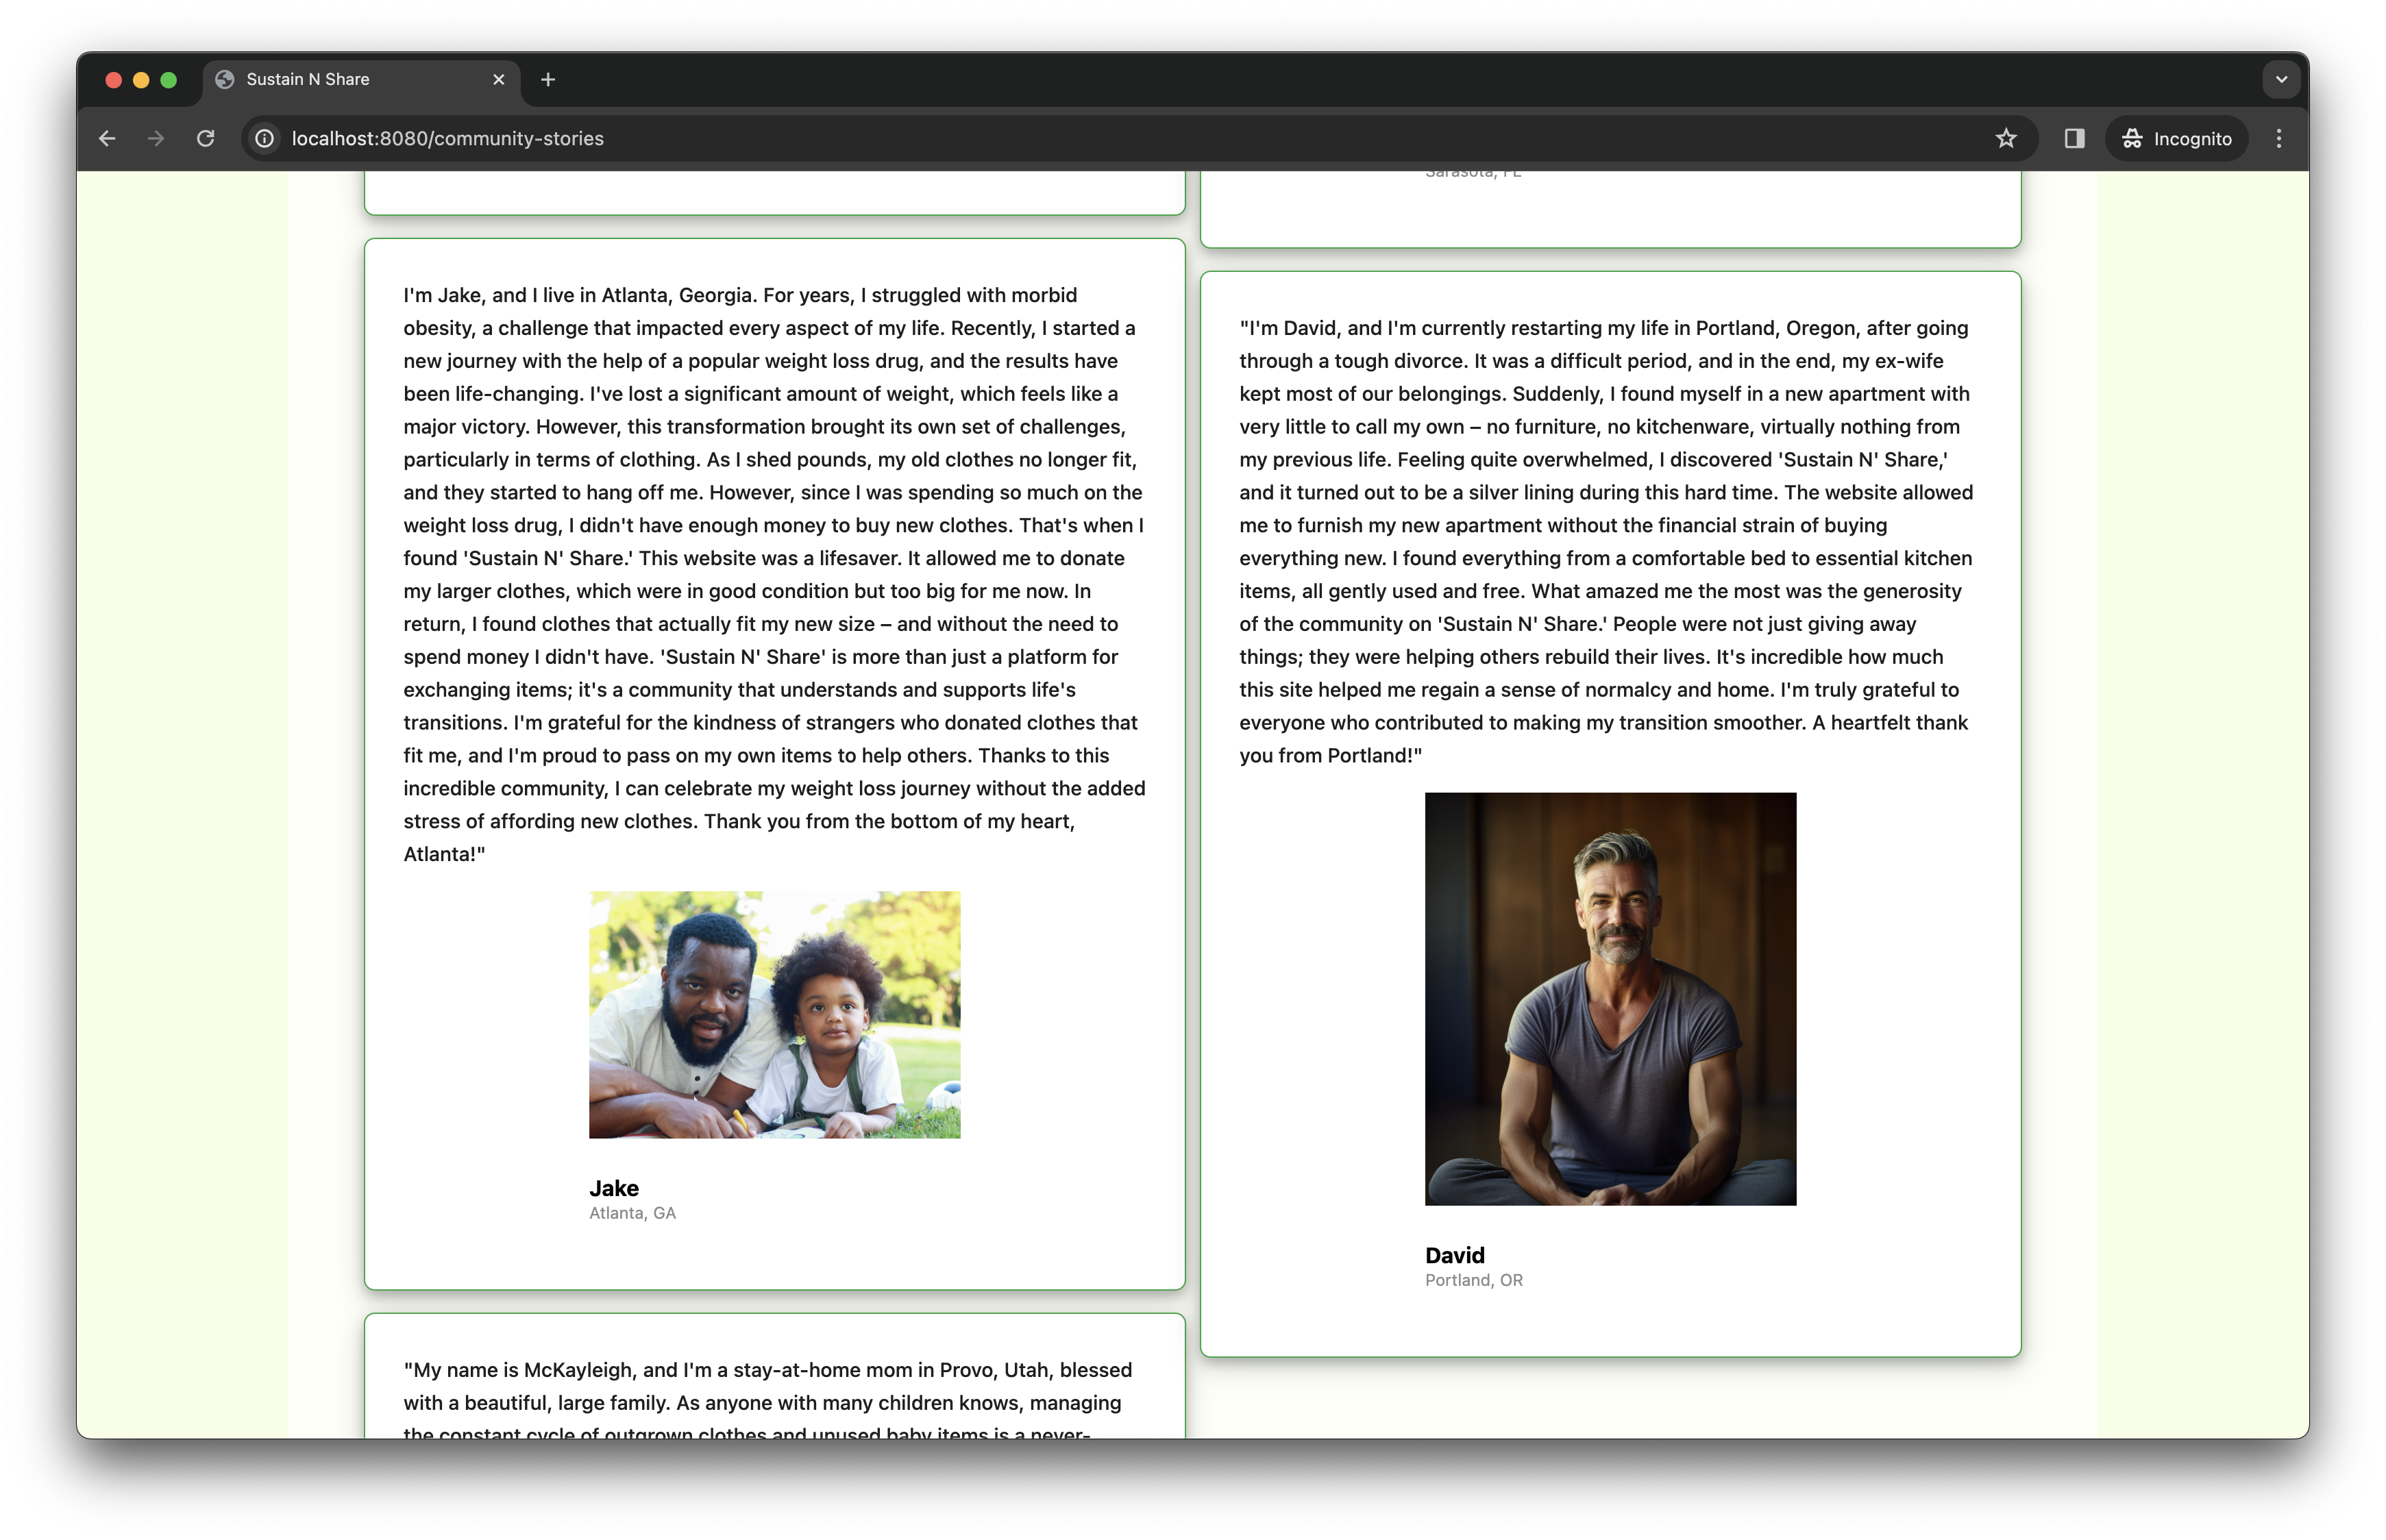Expand the tab search dropdown arrow
This screenshot has width=2386, height=1540.
[x=2281, y=80]
